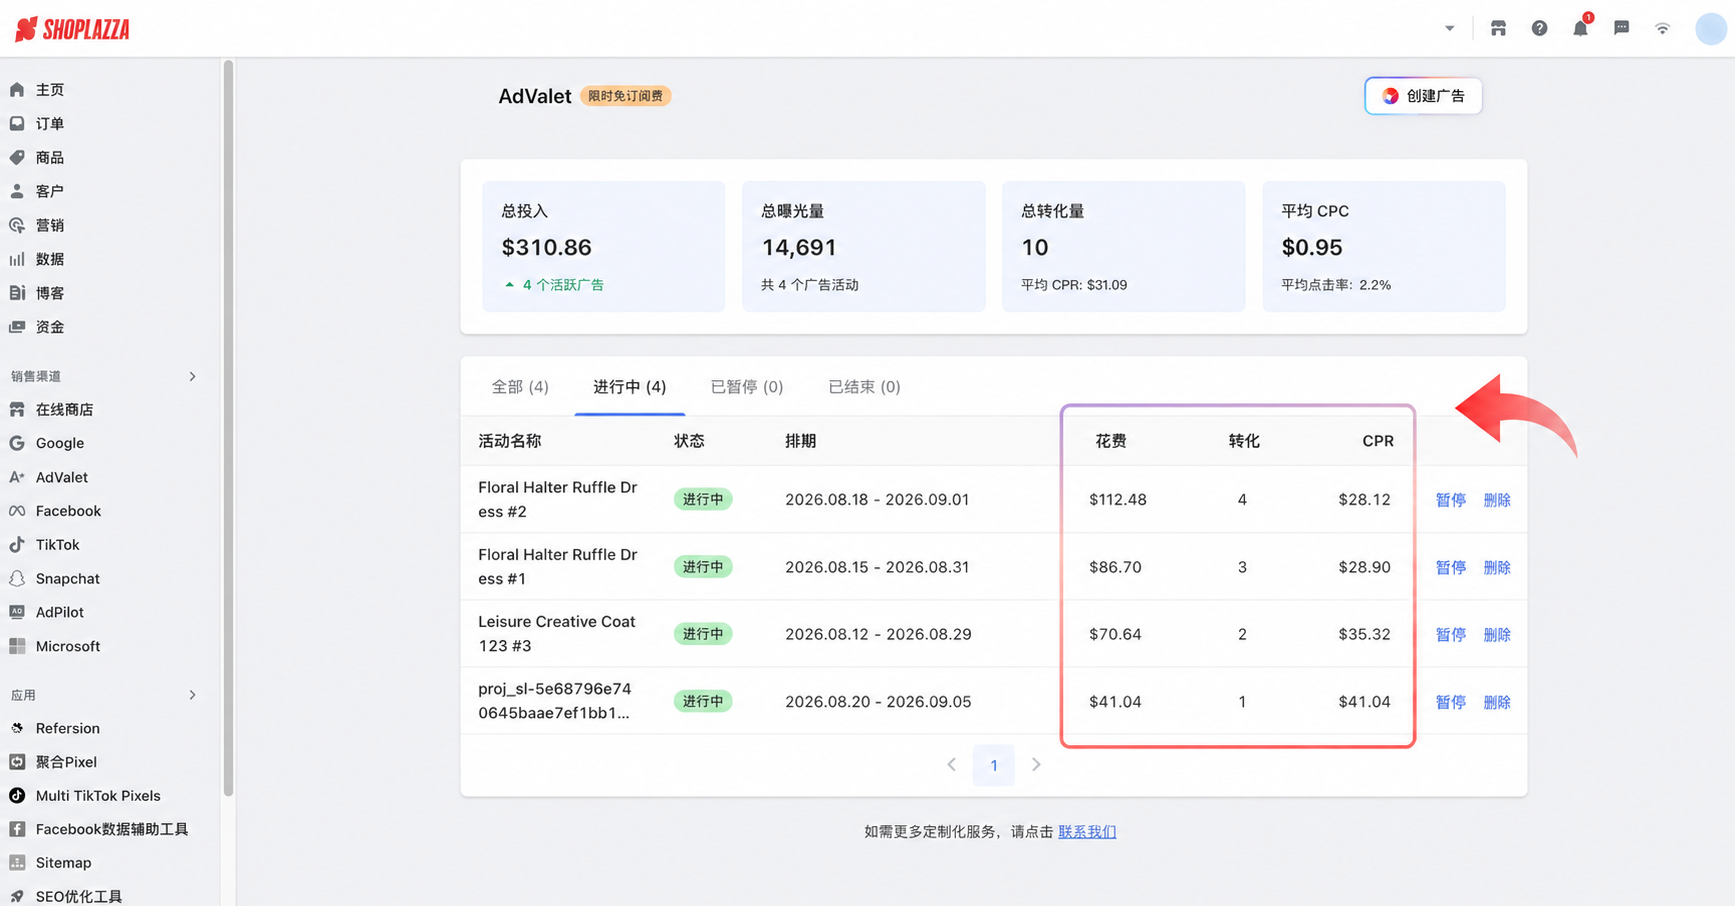Go to next page arrow

coord(1036,765)
